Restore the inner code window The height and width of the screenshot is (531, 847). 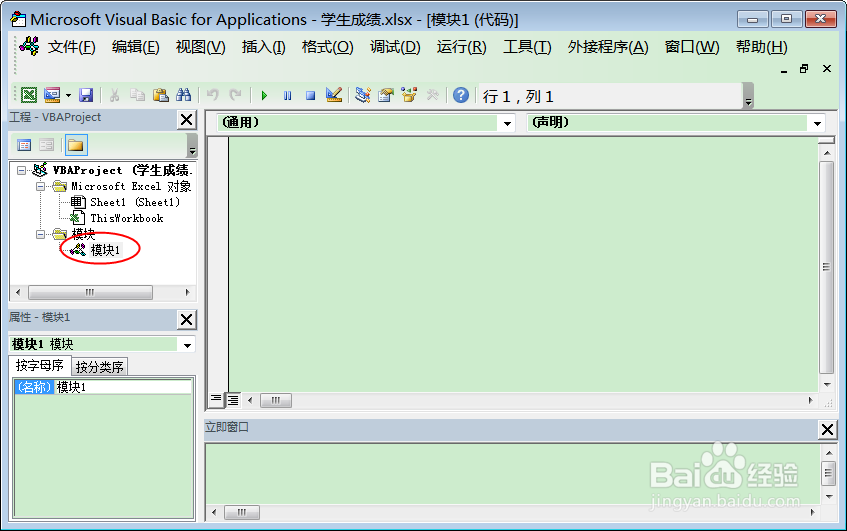pos(804,69)
